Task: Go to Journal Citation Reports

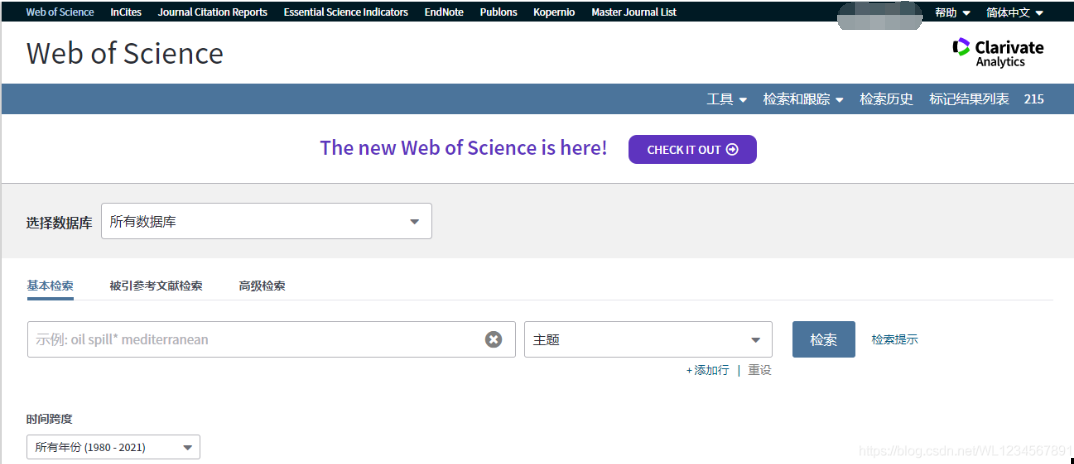Action: click(212, 12)
